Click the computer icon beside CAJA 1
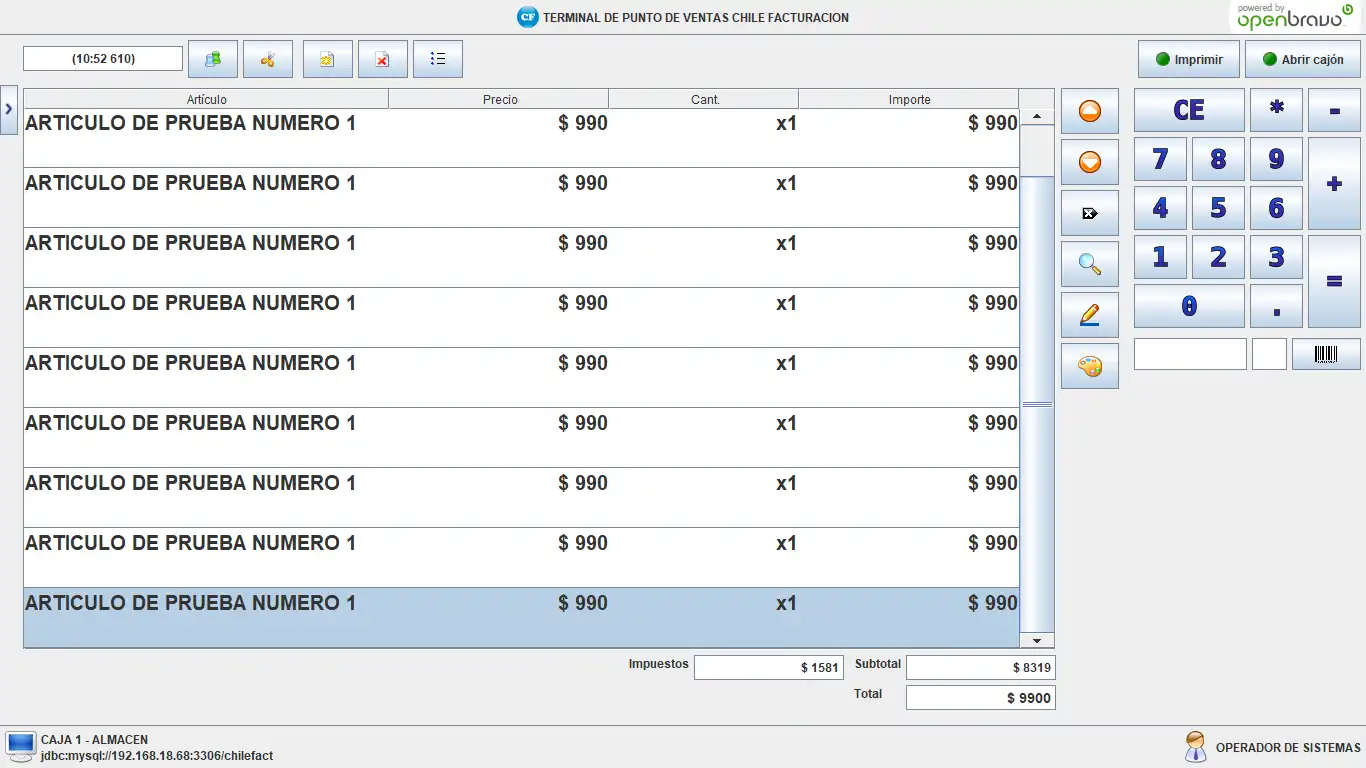The width and height of the screenshot is (1366, 768). tap(20, 746)
